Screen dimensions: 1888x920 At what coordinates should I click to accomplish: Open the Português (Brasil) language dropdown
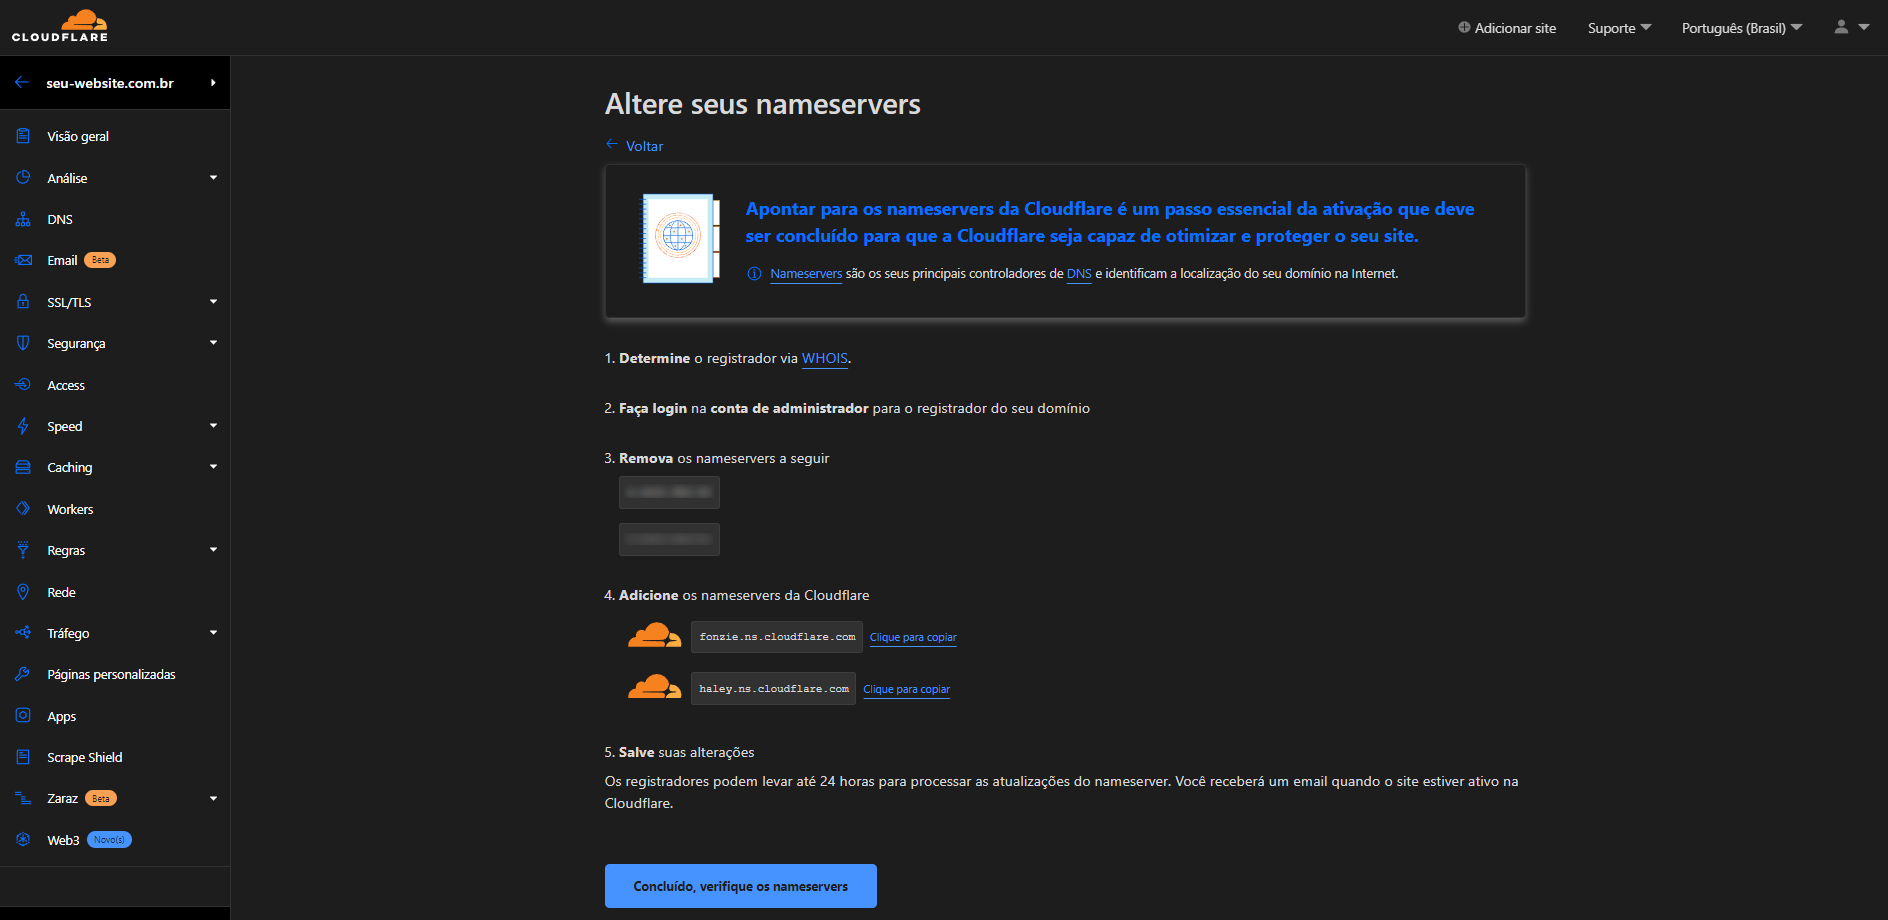click(1741, 28)
